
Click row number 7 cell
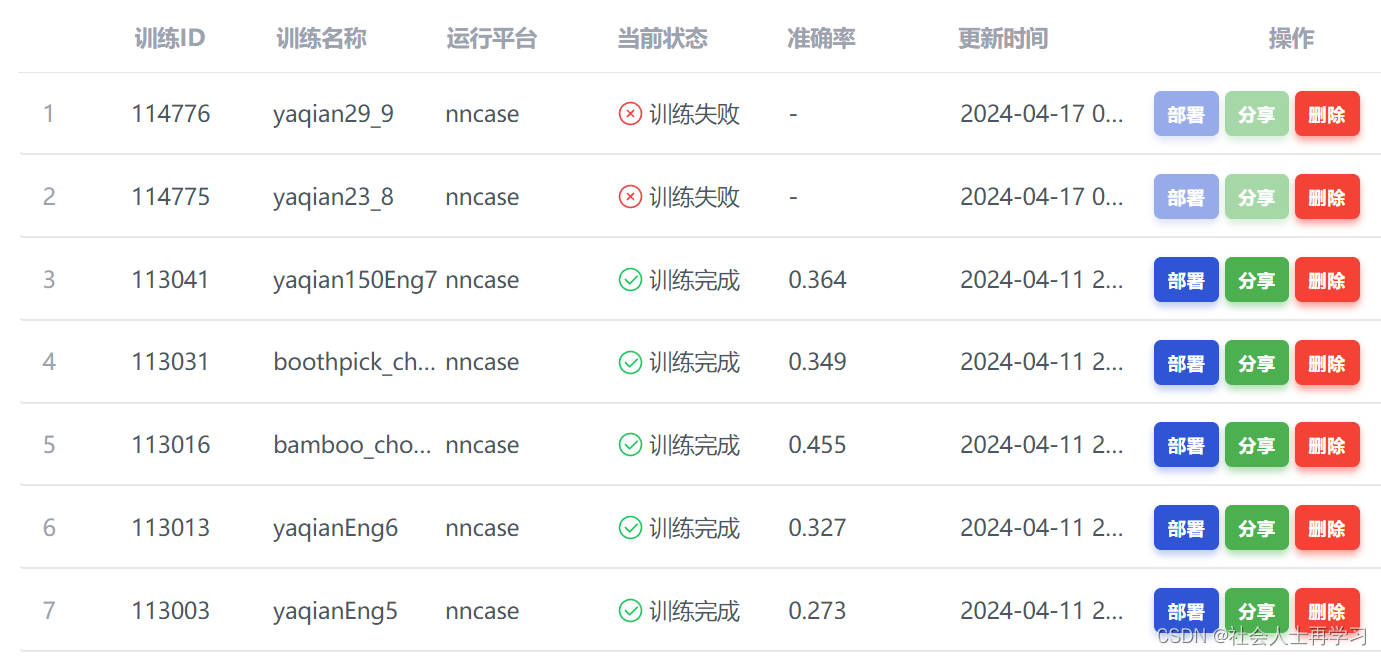(x=49, y=610)
